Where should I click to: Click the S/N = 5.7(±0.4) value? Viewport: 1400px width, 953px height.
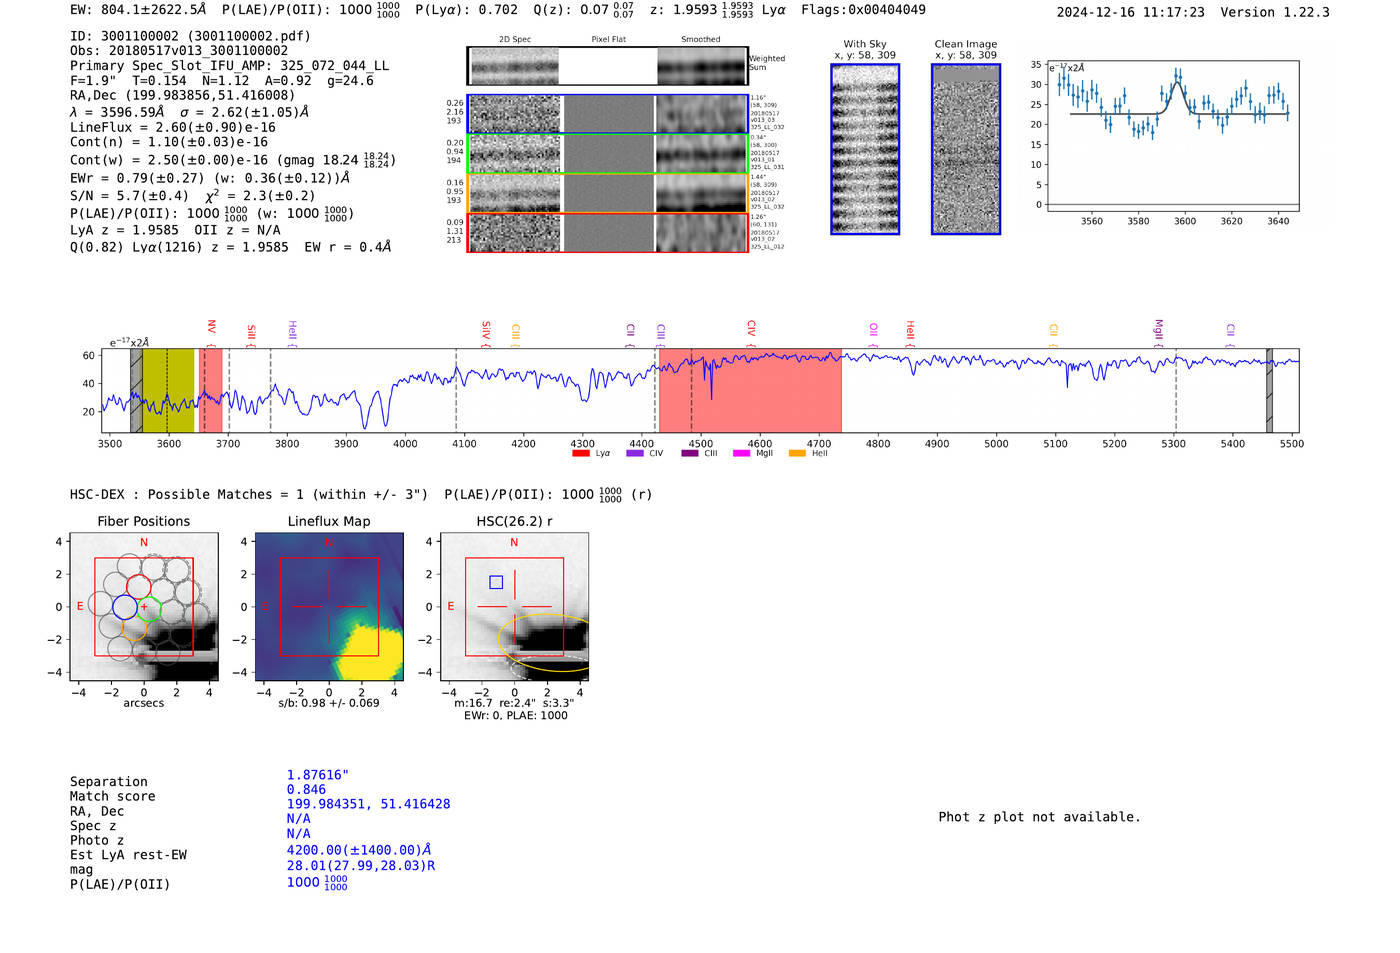click(x=129, y=195)
